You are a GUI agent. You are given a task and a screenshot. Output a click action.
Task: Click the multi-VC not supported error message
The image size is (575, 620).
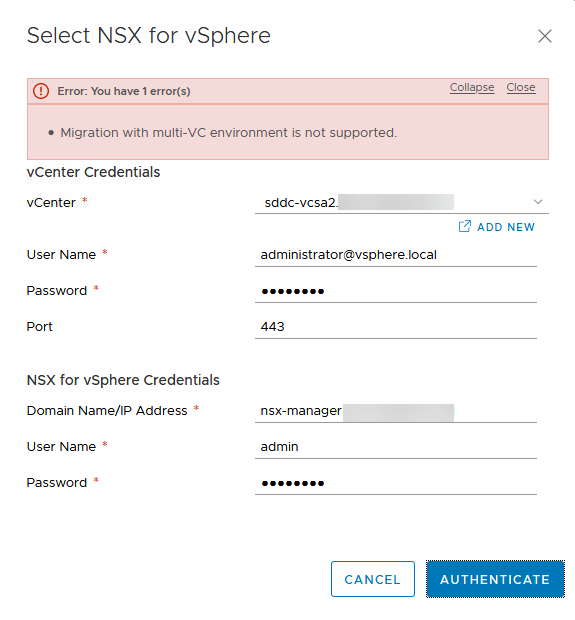point(228,133)
